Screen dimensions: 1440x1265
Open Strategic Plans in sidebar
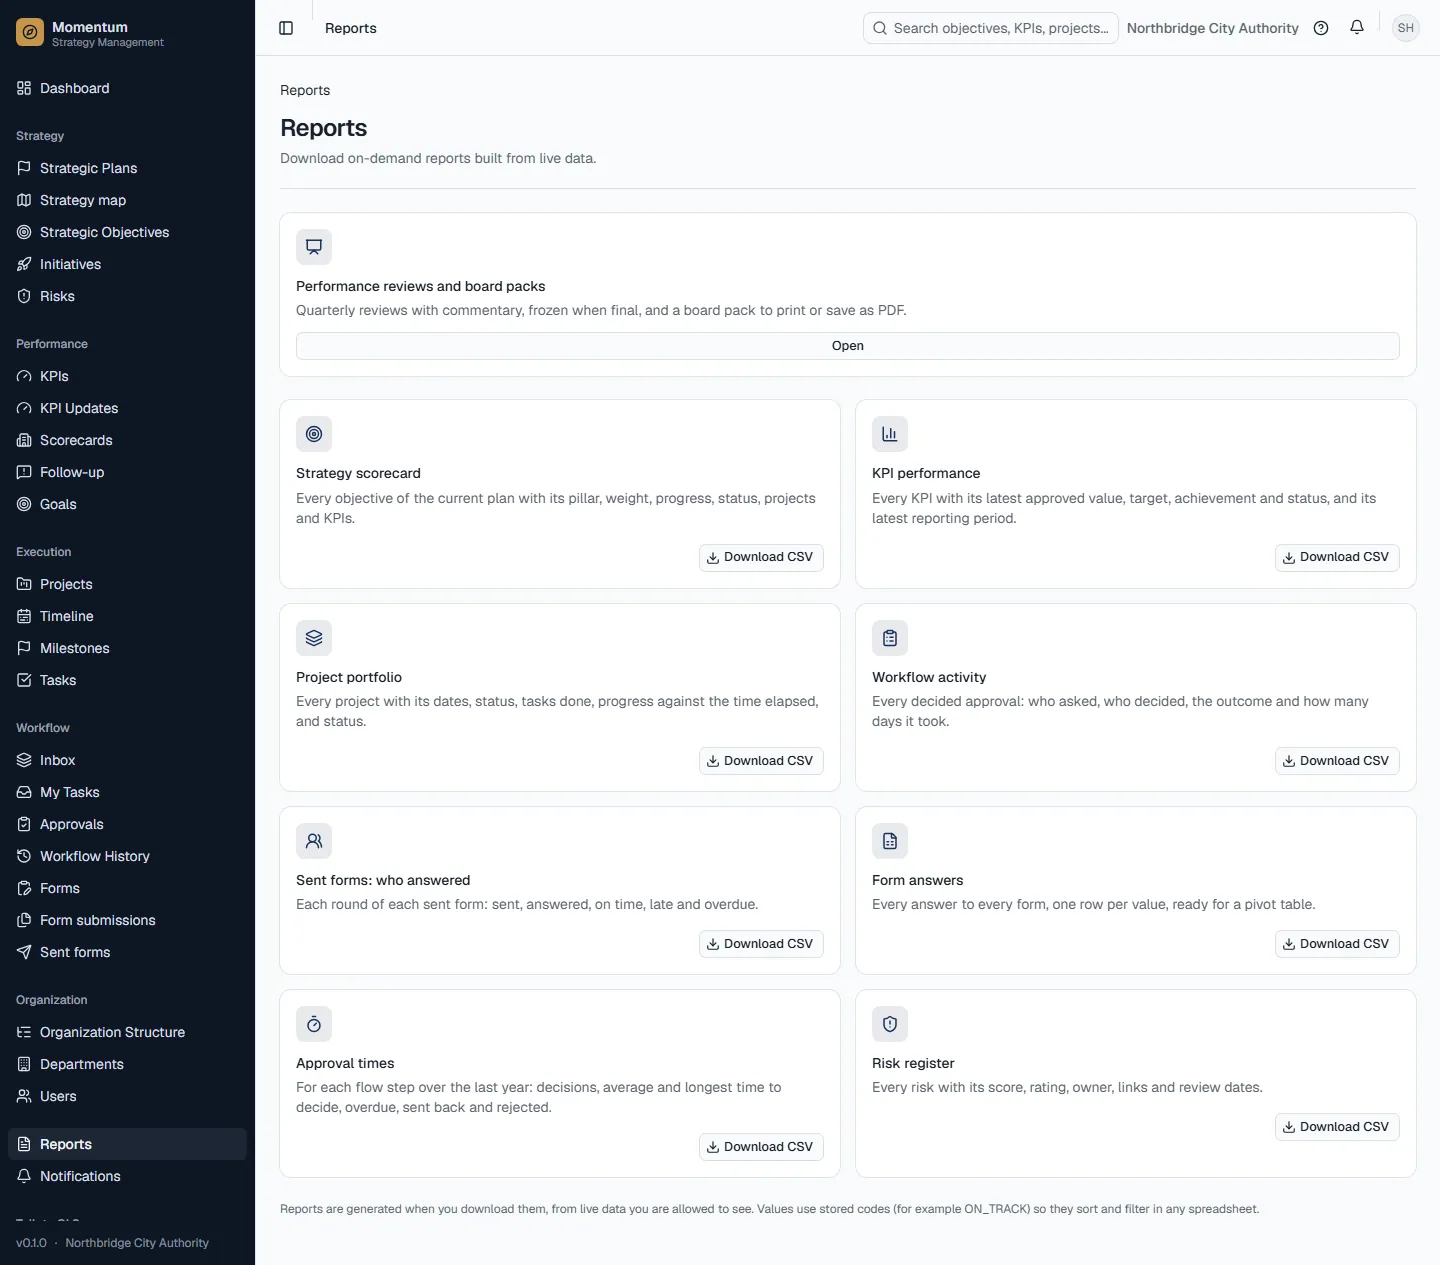click(127, 168)
